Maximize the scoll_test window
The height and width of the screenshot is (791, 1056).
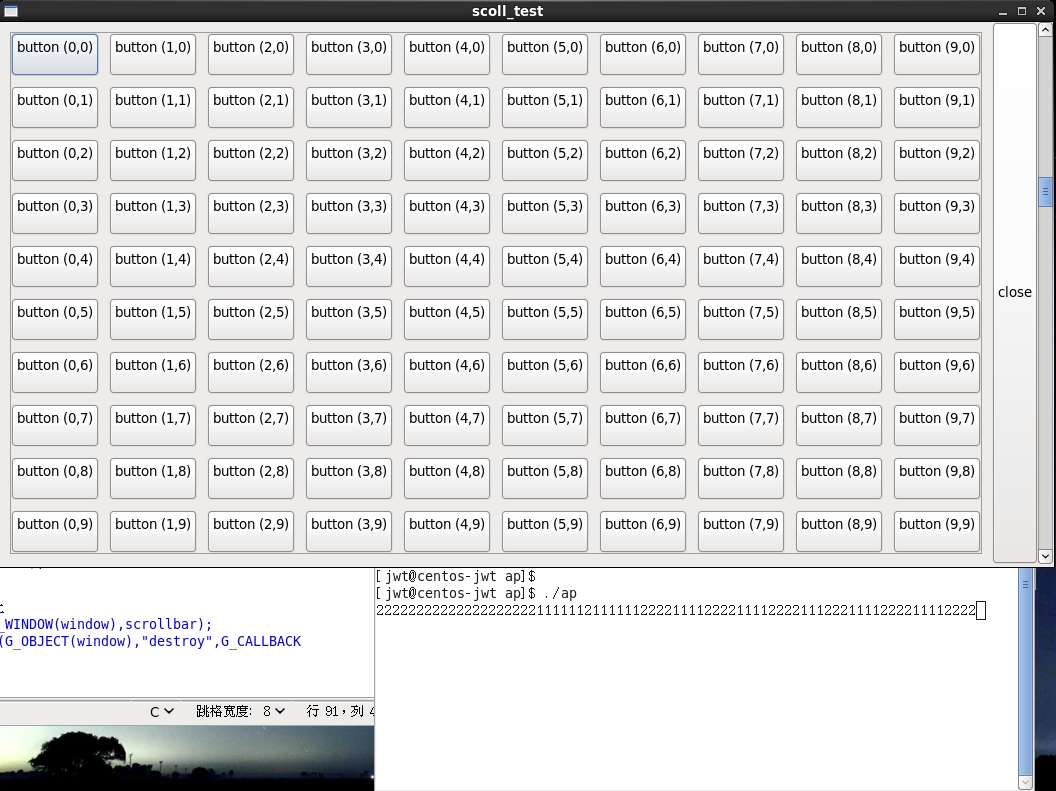tap(1022, 11)
